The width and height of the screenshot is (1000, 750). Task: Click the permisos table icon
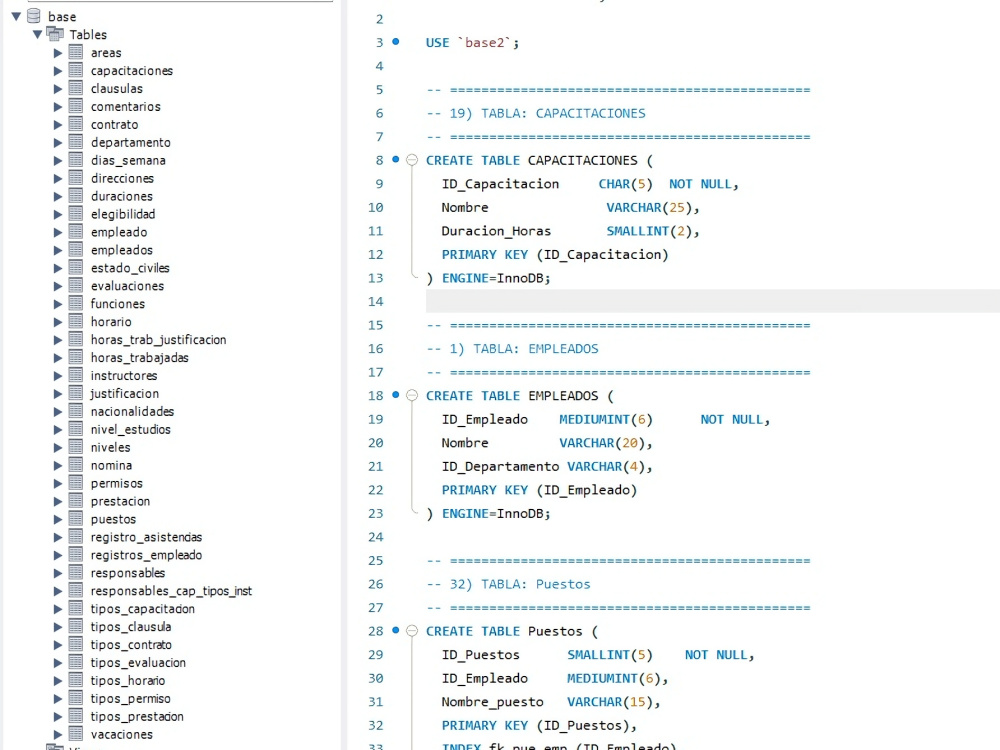76,483
